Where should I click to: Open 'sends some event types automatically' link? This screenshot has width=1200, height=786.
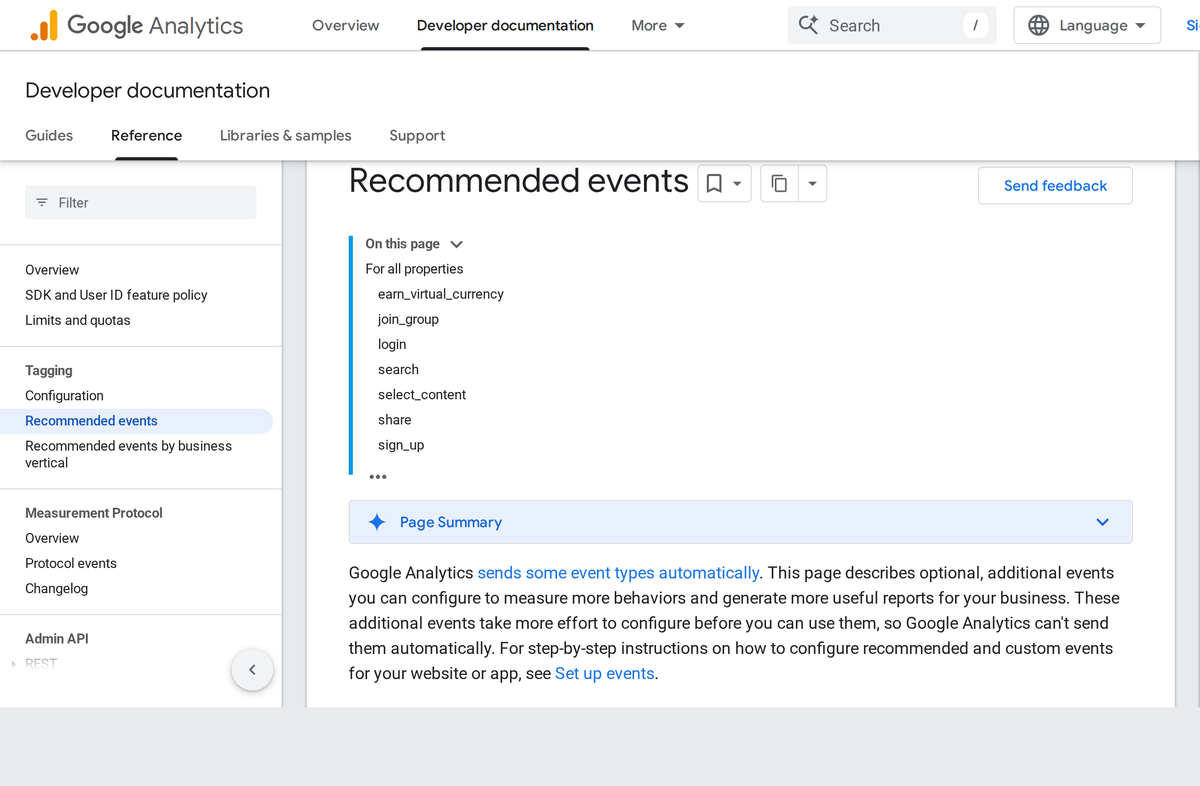click(618, 573)
